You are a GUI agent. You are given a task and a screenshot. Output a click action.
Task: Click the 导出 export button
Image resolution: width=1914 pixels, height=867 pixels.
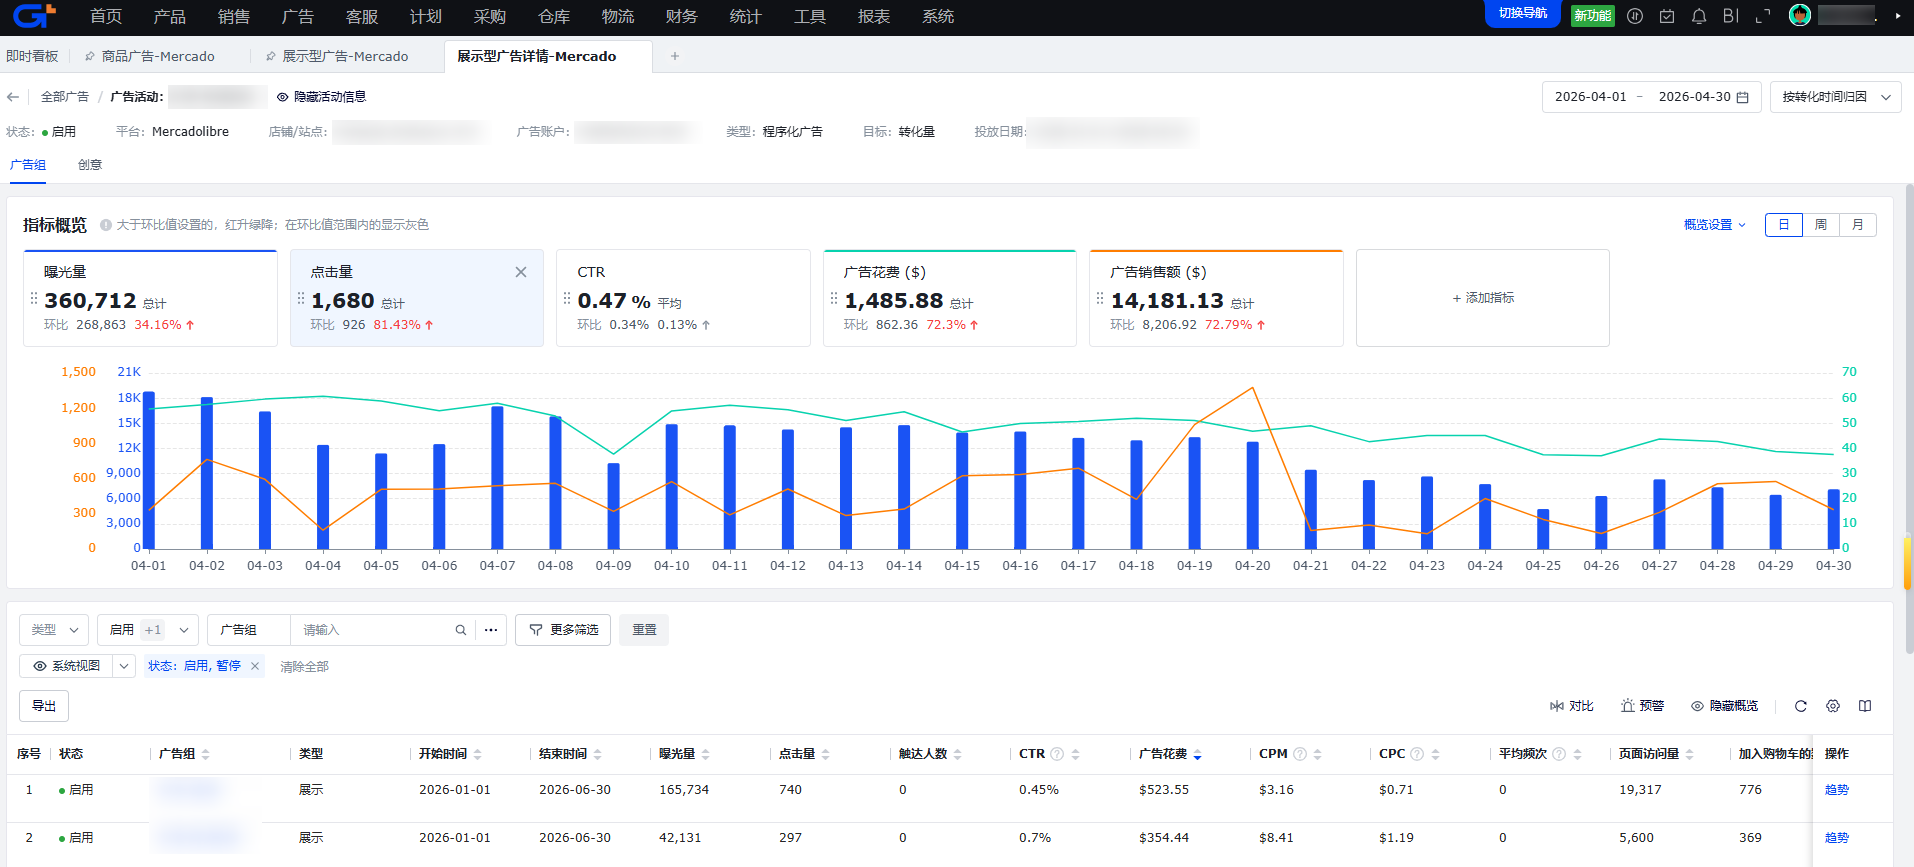pyautogui.click(x=44, y=706)
